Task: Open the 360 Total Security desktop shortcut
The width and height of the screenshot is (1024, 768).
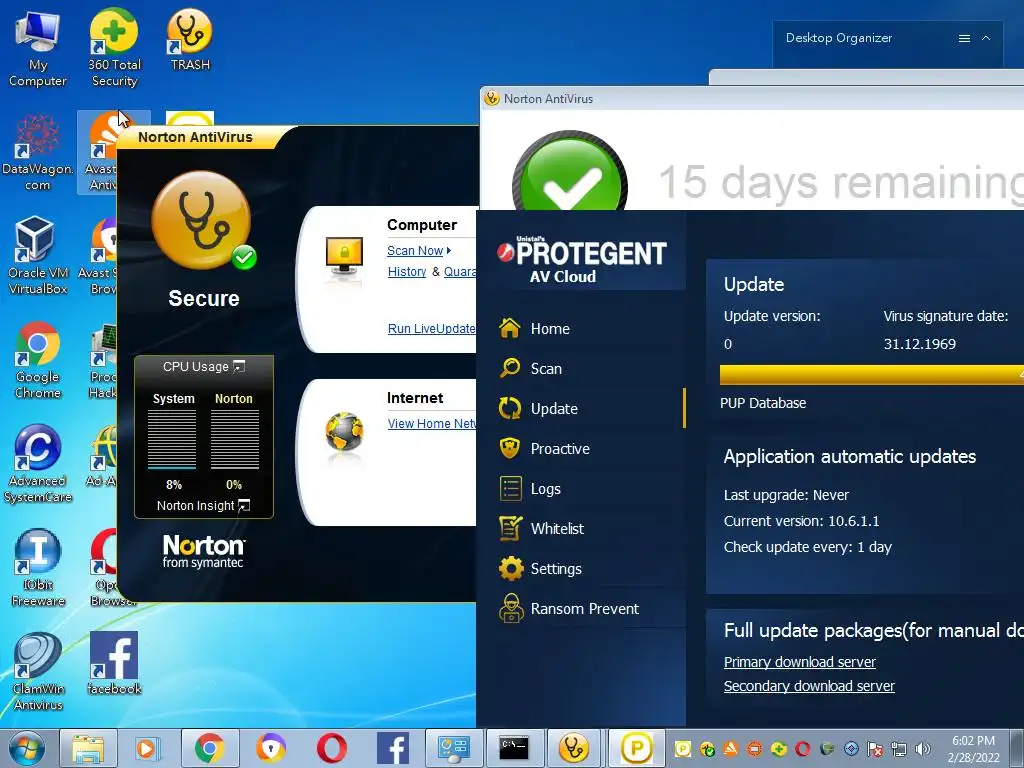Action: pyautogui.click(x=114, y=49)
